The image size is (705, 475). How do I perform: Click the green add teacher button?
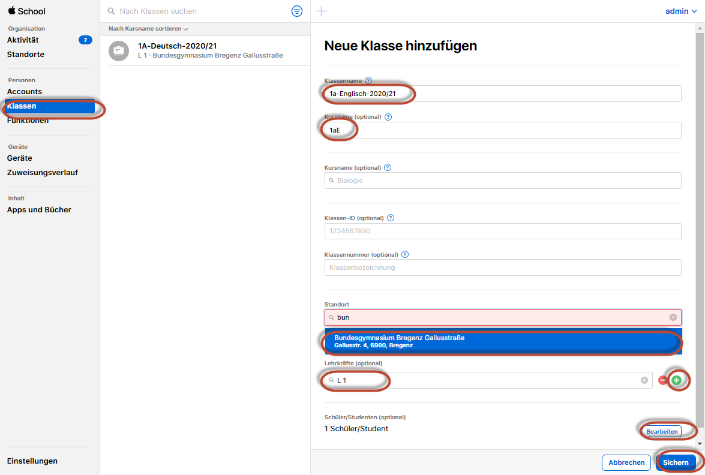pyautogui.click(x=677, y=381)
